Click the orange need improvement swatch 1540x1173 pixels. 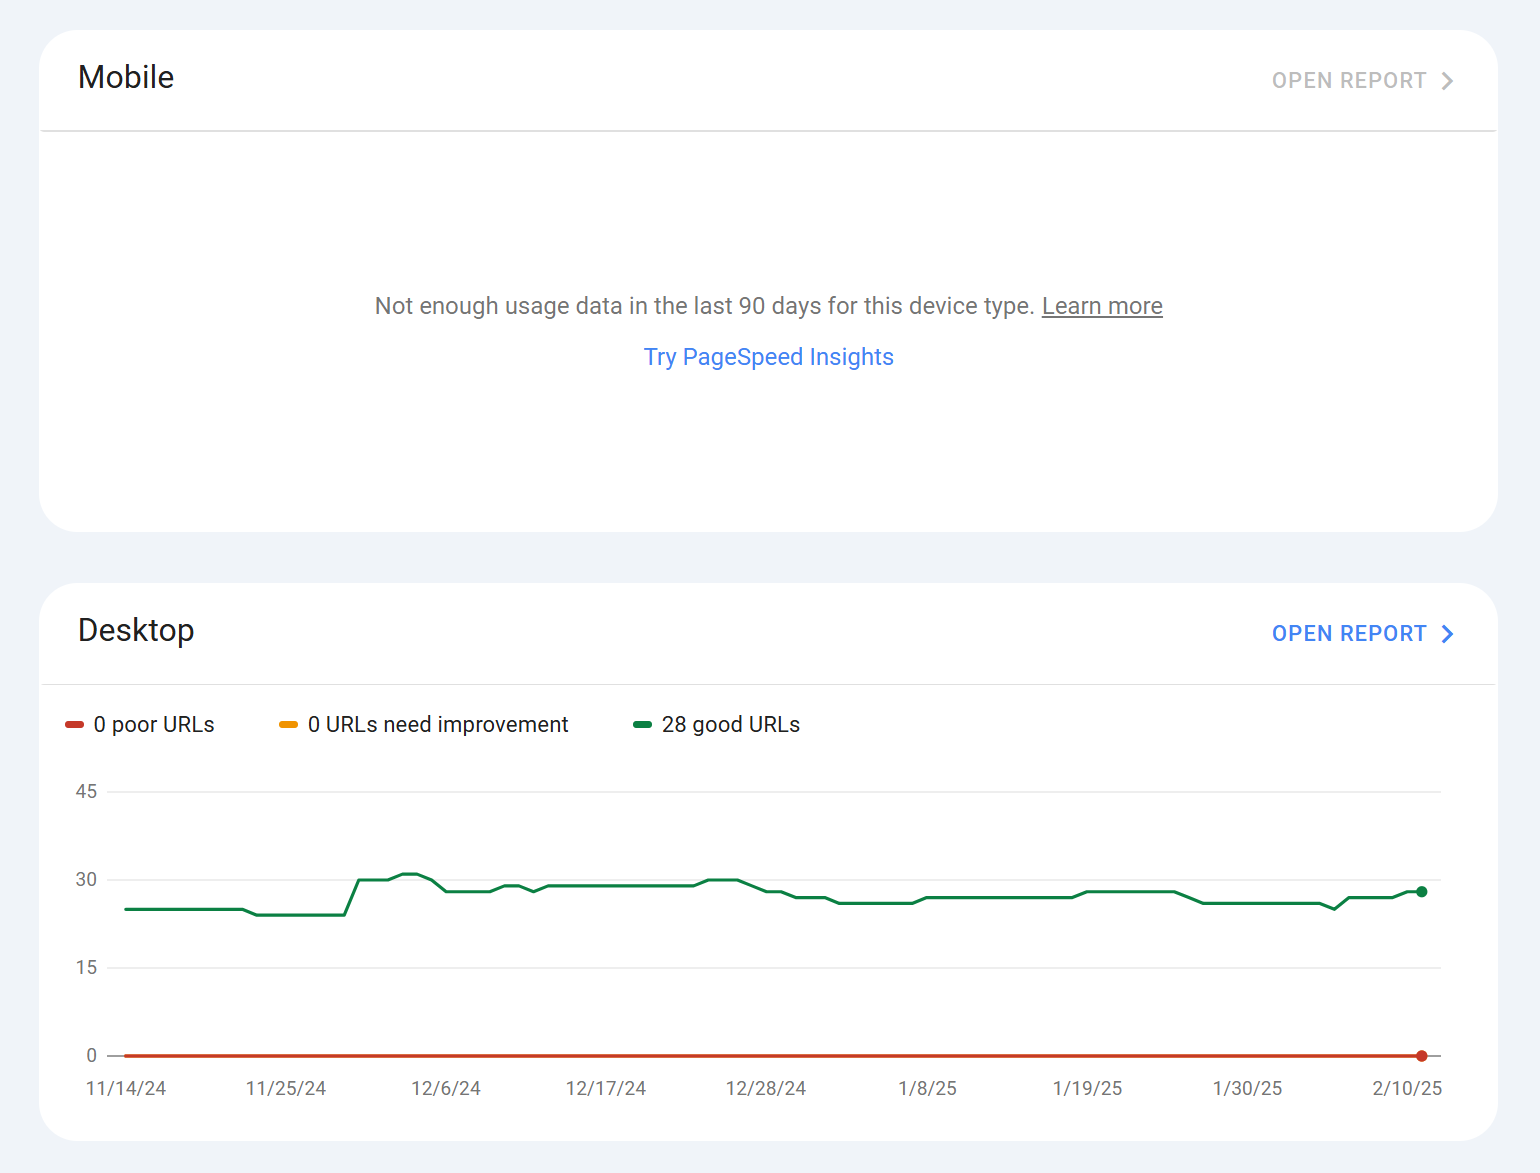[288, 725]
